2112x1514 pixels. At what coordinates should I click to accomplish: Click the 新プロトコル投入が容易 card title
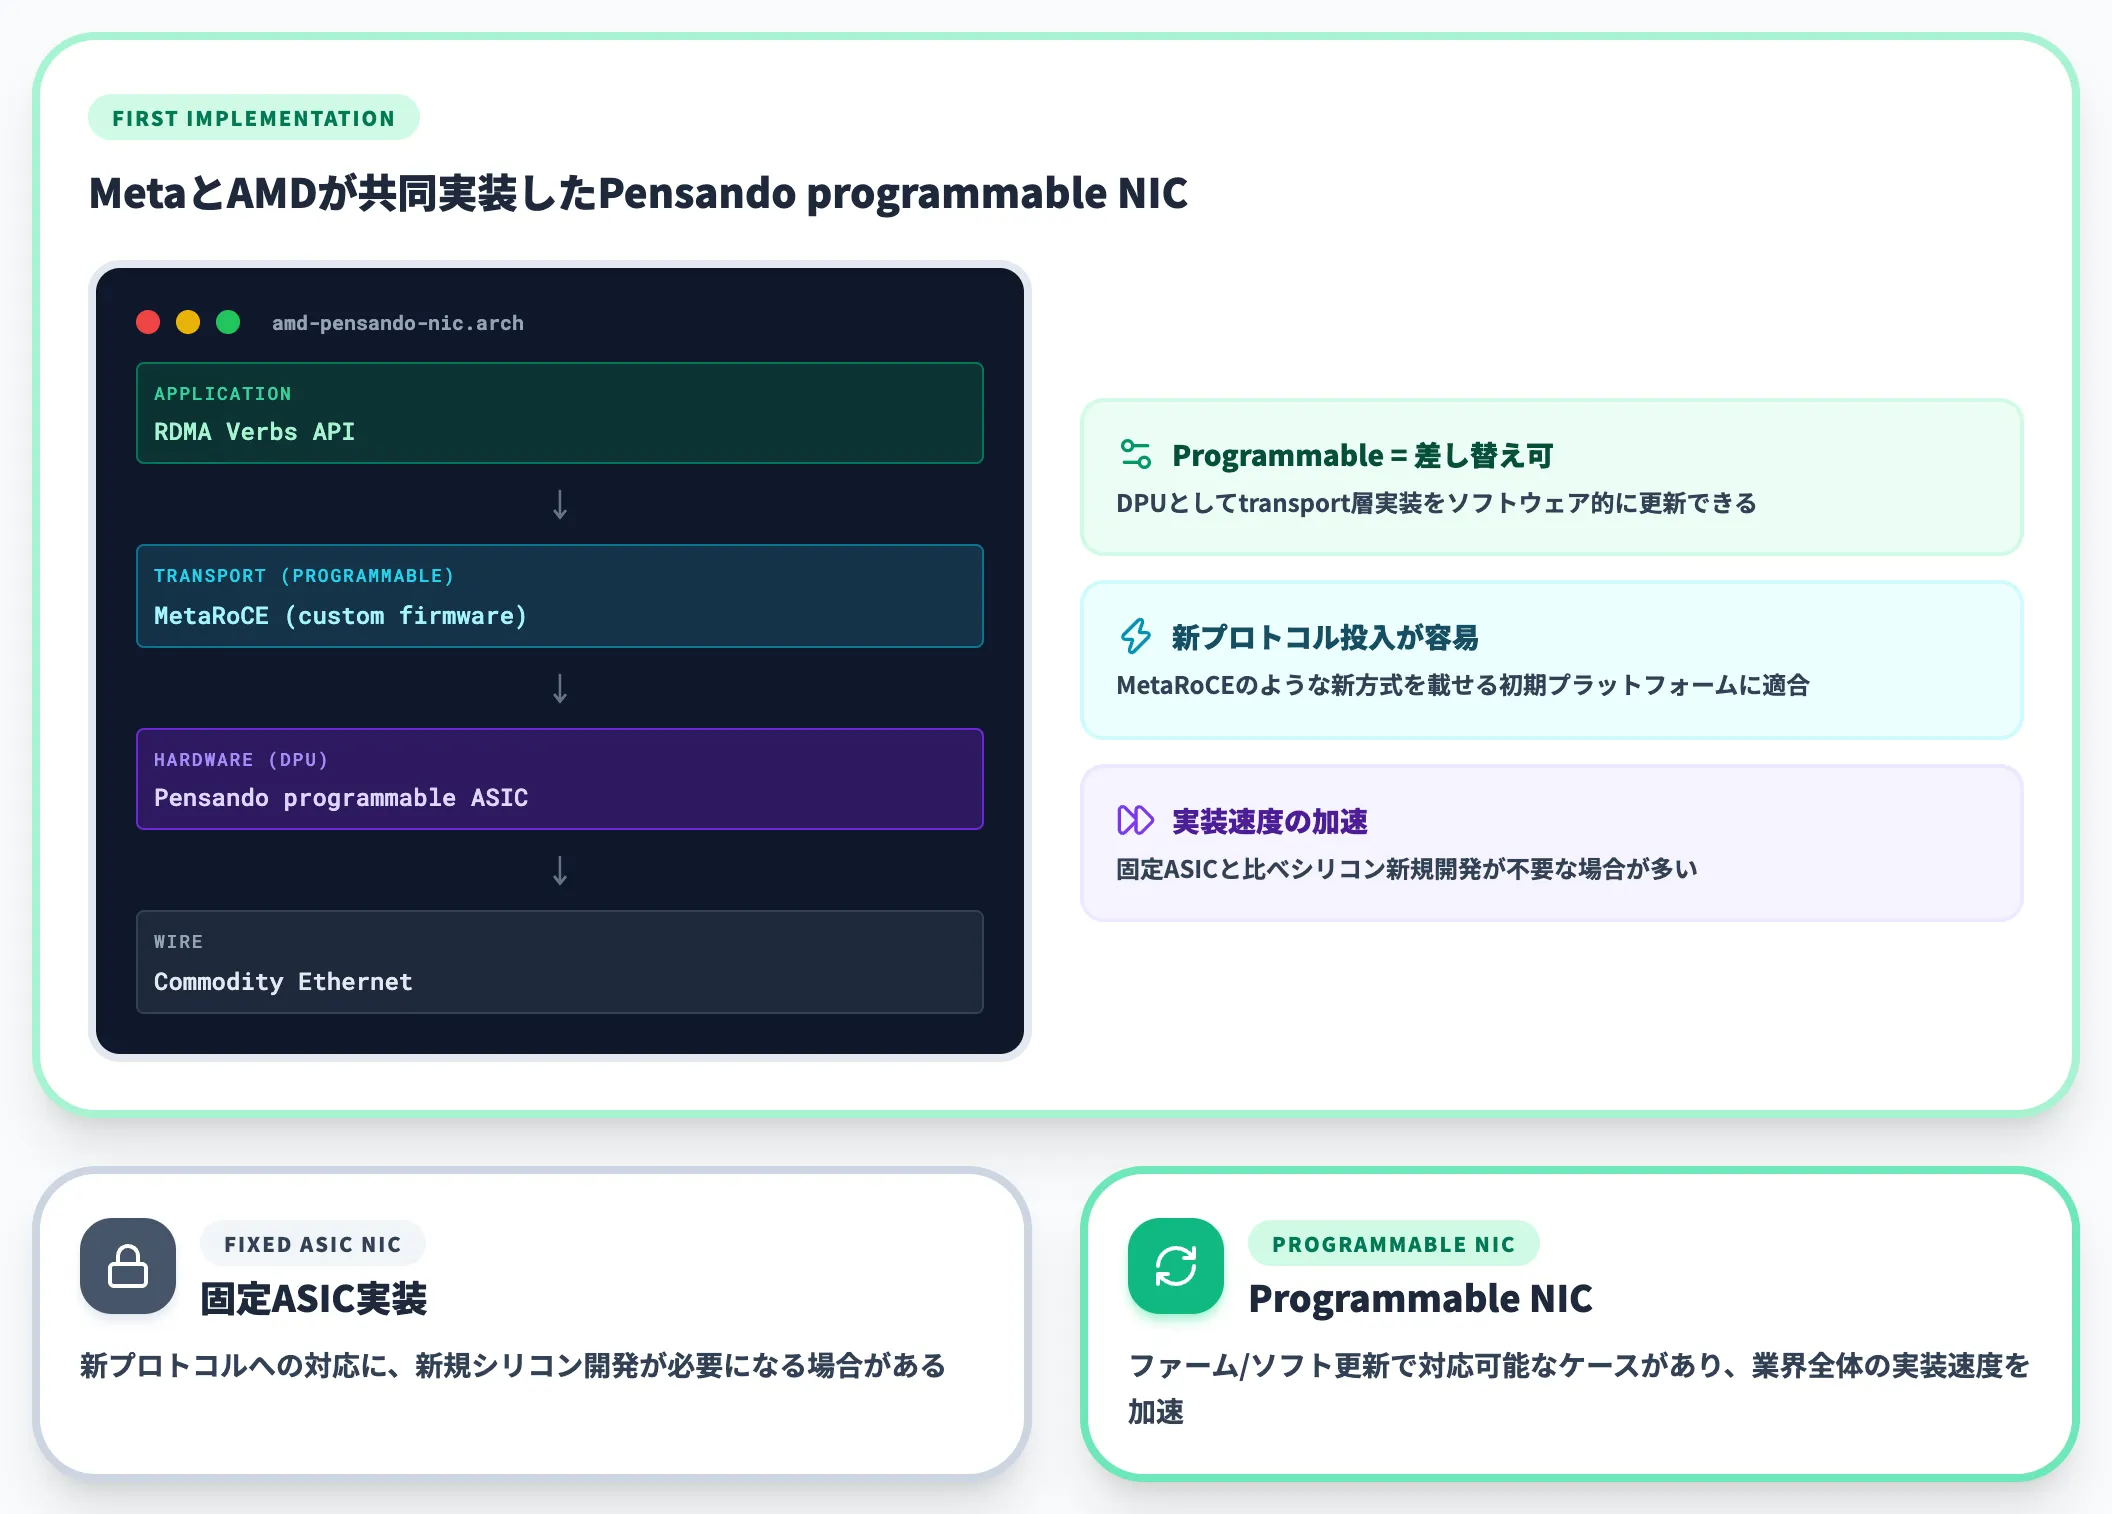[x=1325, y=638]
